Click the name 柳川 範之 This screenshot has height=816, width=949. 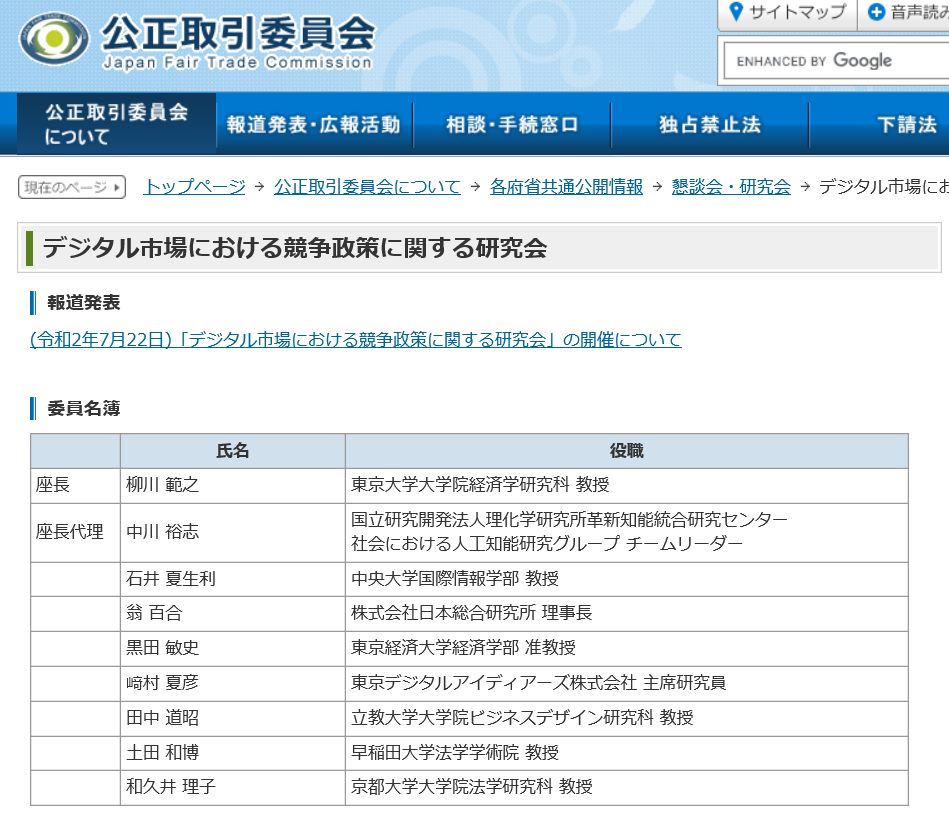[162, 485]
